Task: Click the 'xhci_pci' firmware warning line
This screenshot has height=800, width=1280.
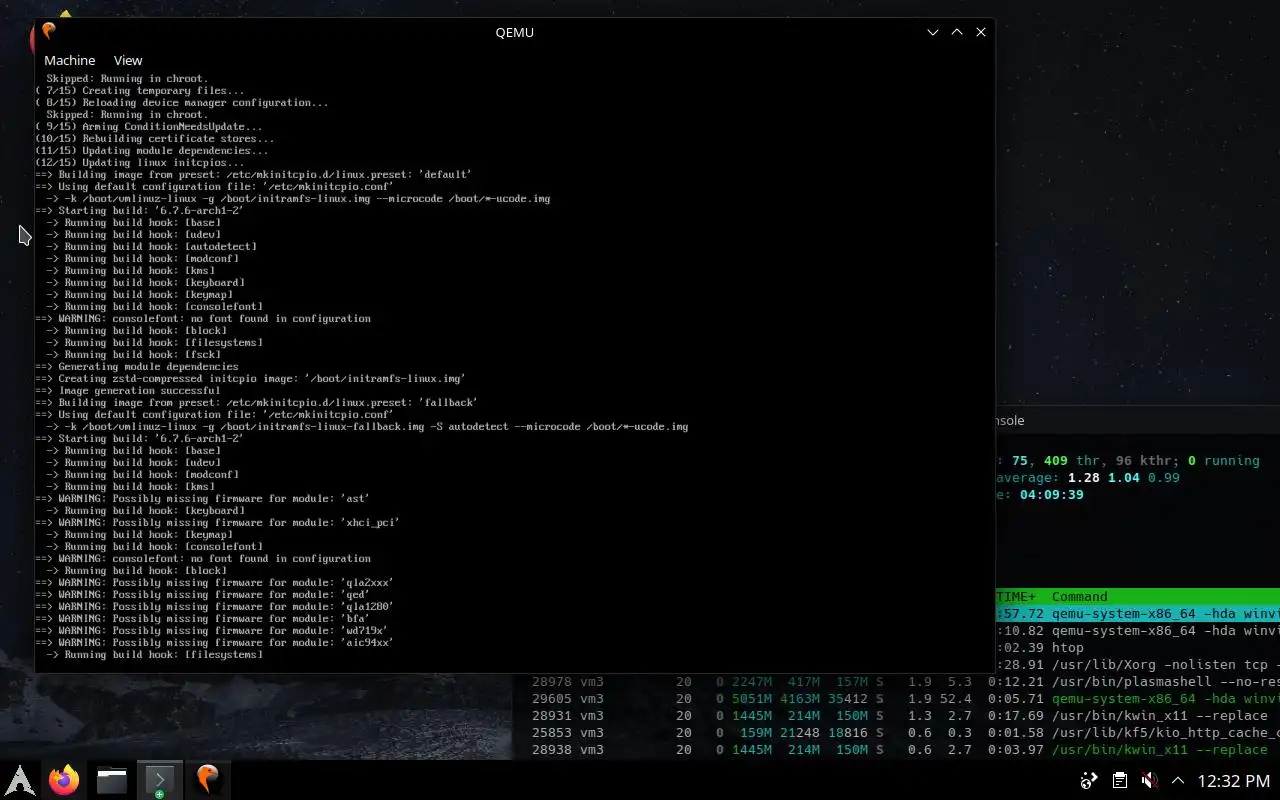Action: click(x=217, y=522)
